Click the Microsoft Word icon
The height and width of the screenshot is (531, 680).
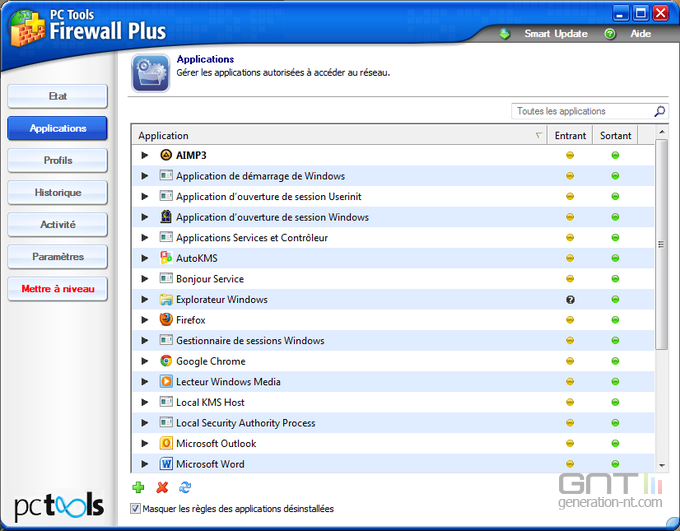pos(166,464)
